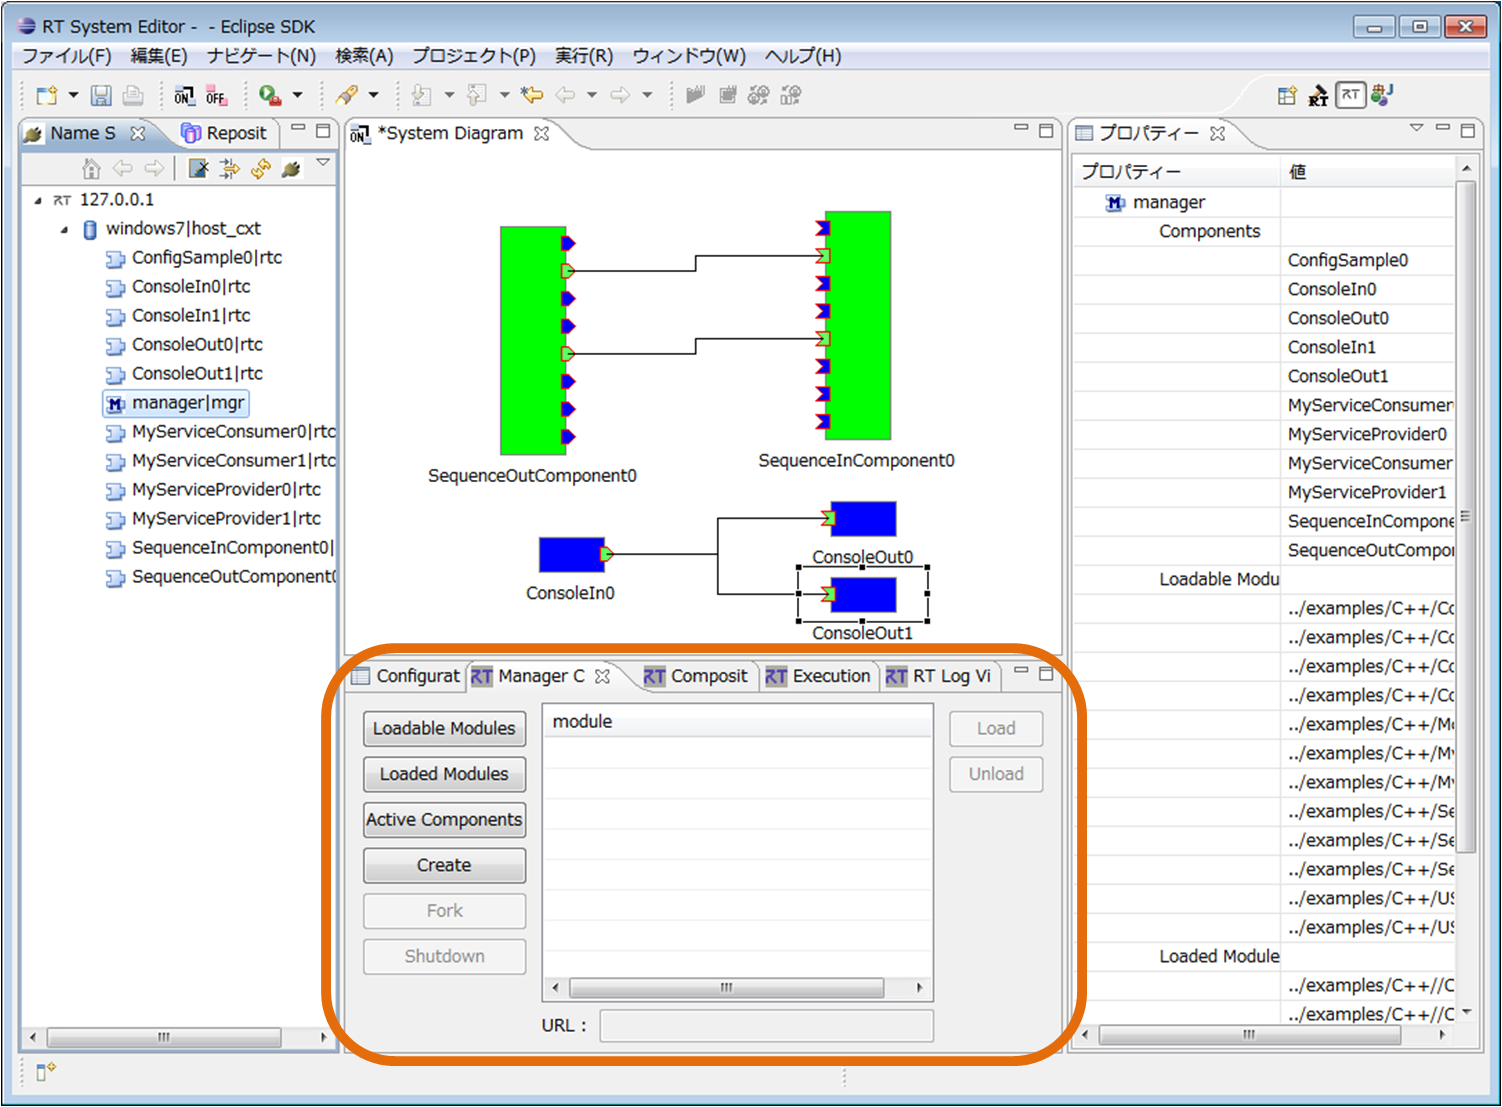Image resolution: width=1502 pixels, height=1107 pixels.
Task: Click the Save disk icon in toolbar
Action: (x=101, y=96)
